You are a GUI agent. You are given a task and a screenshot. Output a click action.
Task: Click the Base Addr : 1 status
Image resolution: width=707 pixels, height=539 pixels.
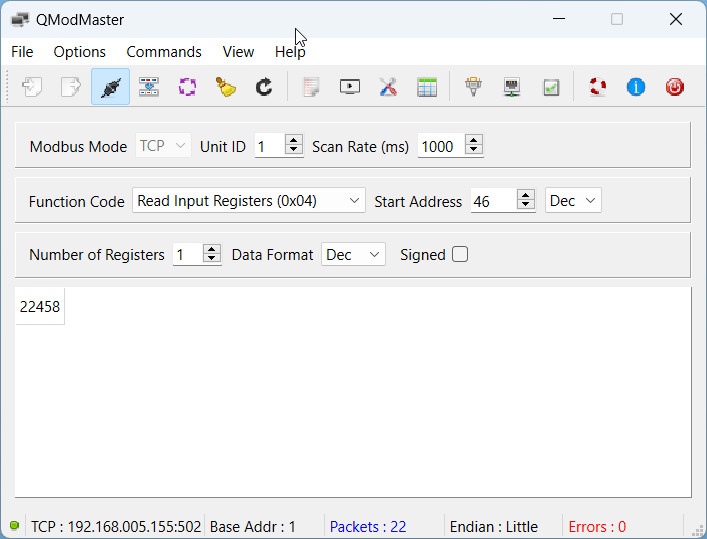(252, 526)
